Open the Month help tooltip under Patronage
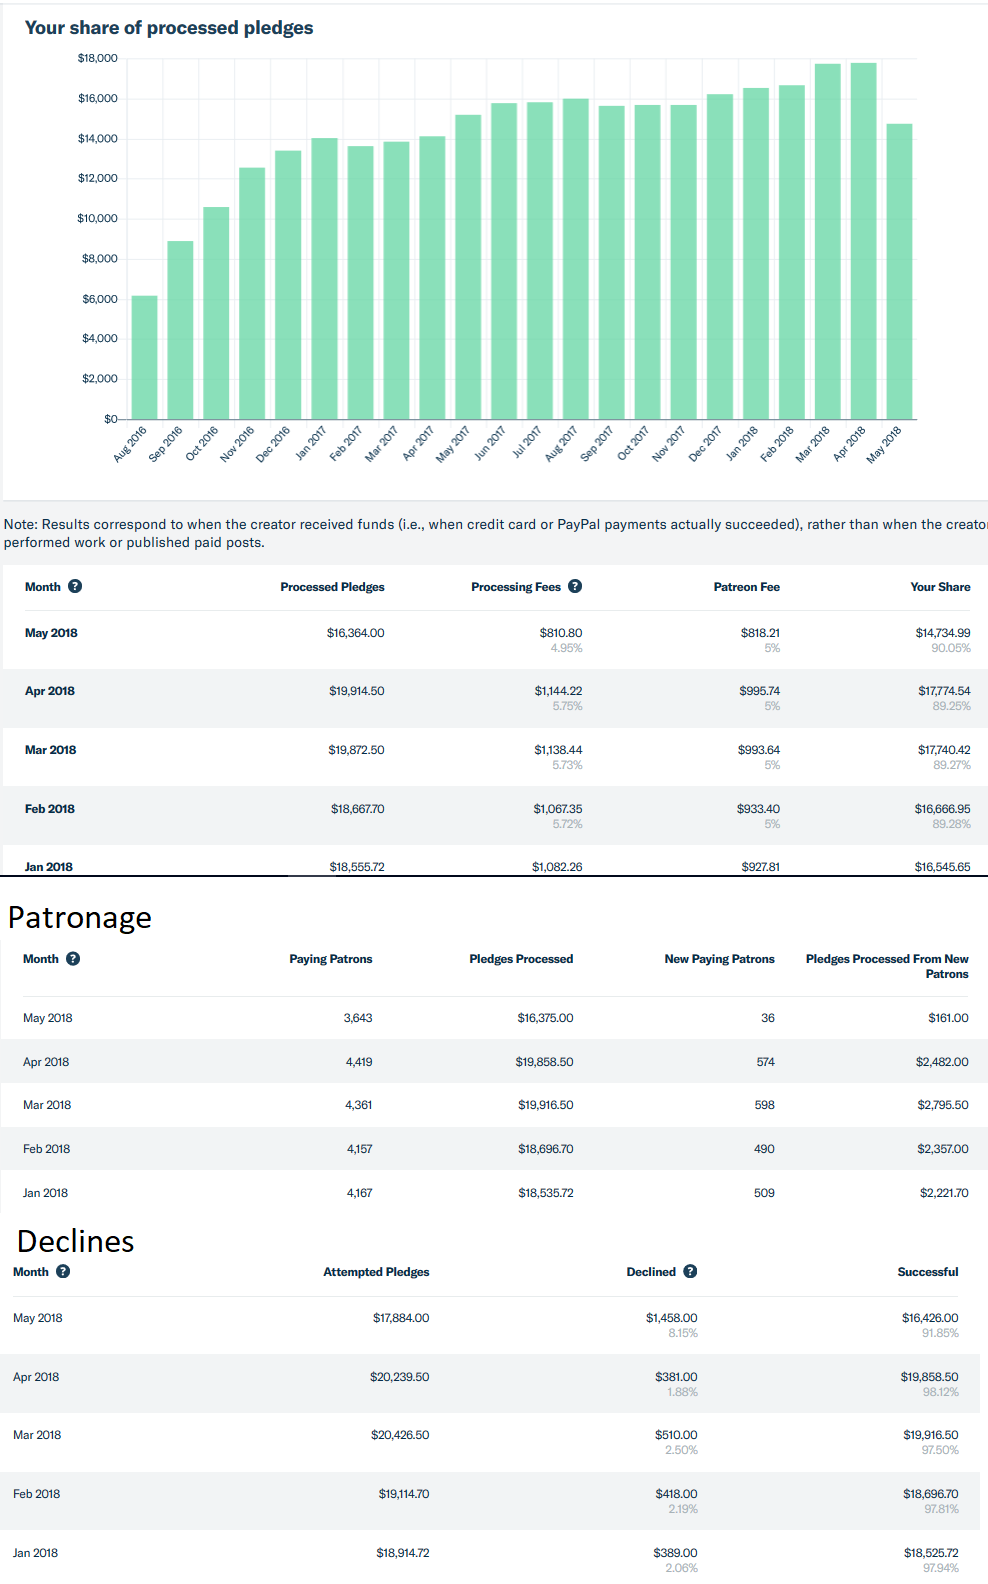 [73, 959]
